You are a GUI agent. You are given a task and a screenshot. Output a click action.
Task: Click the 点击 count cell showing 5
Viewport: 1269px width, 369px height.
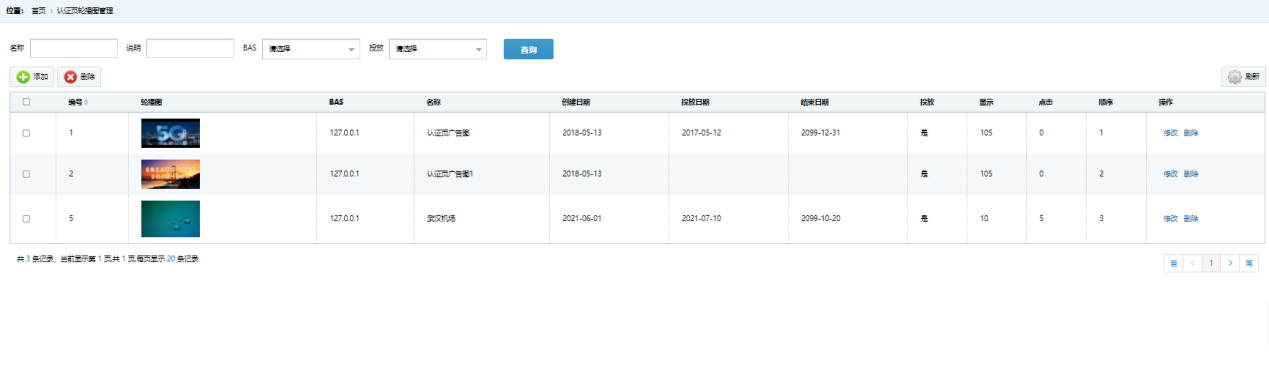point(1042,218)
